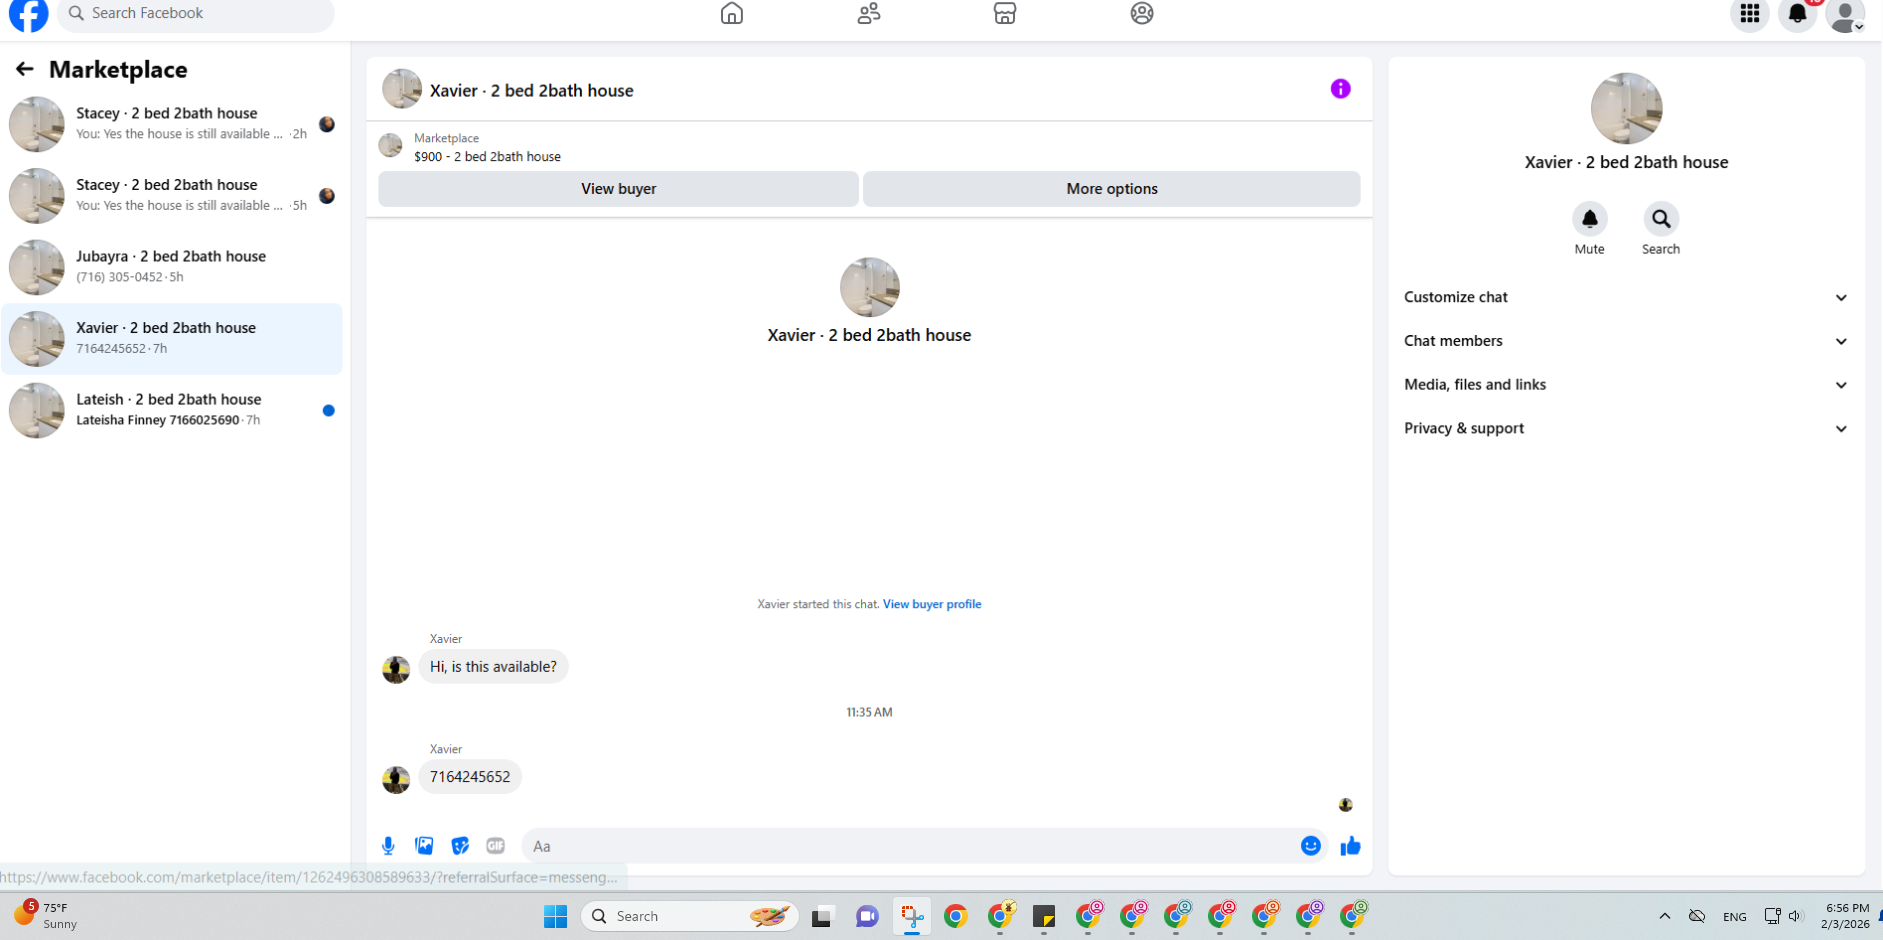Open Task View on the taskbar
The image size is (1883, 940).
[822, 916]
